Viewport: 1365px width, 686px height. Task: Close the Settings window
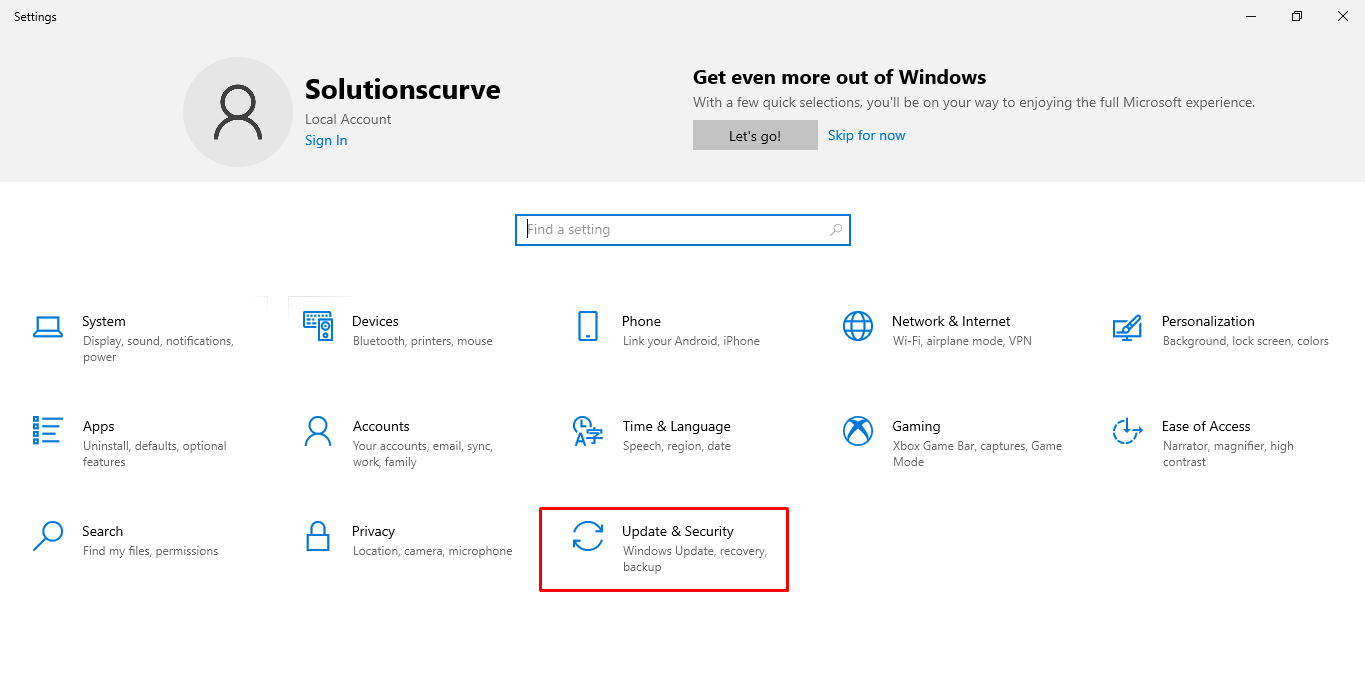click(x=1343, y=16)
